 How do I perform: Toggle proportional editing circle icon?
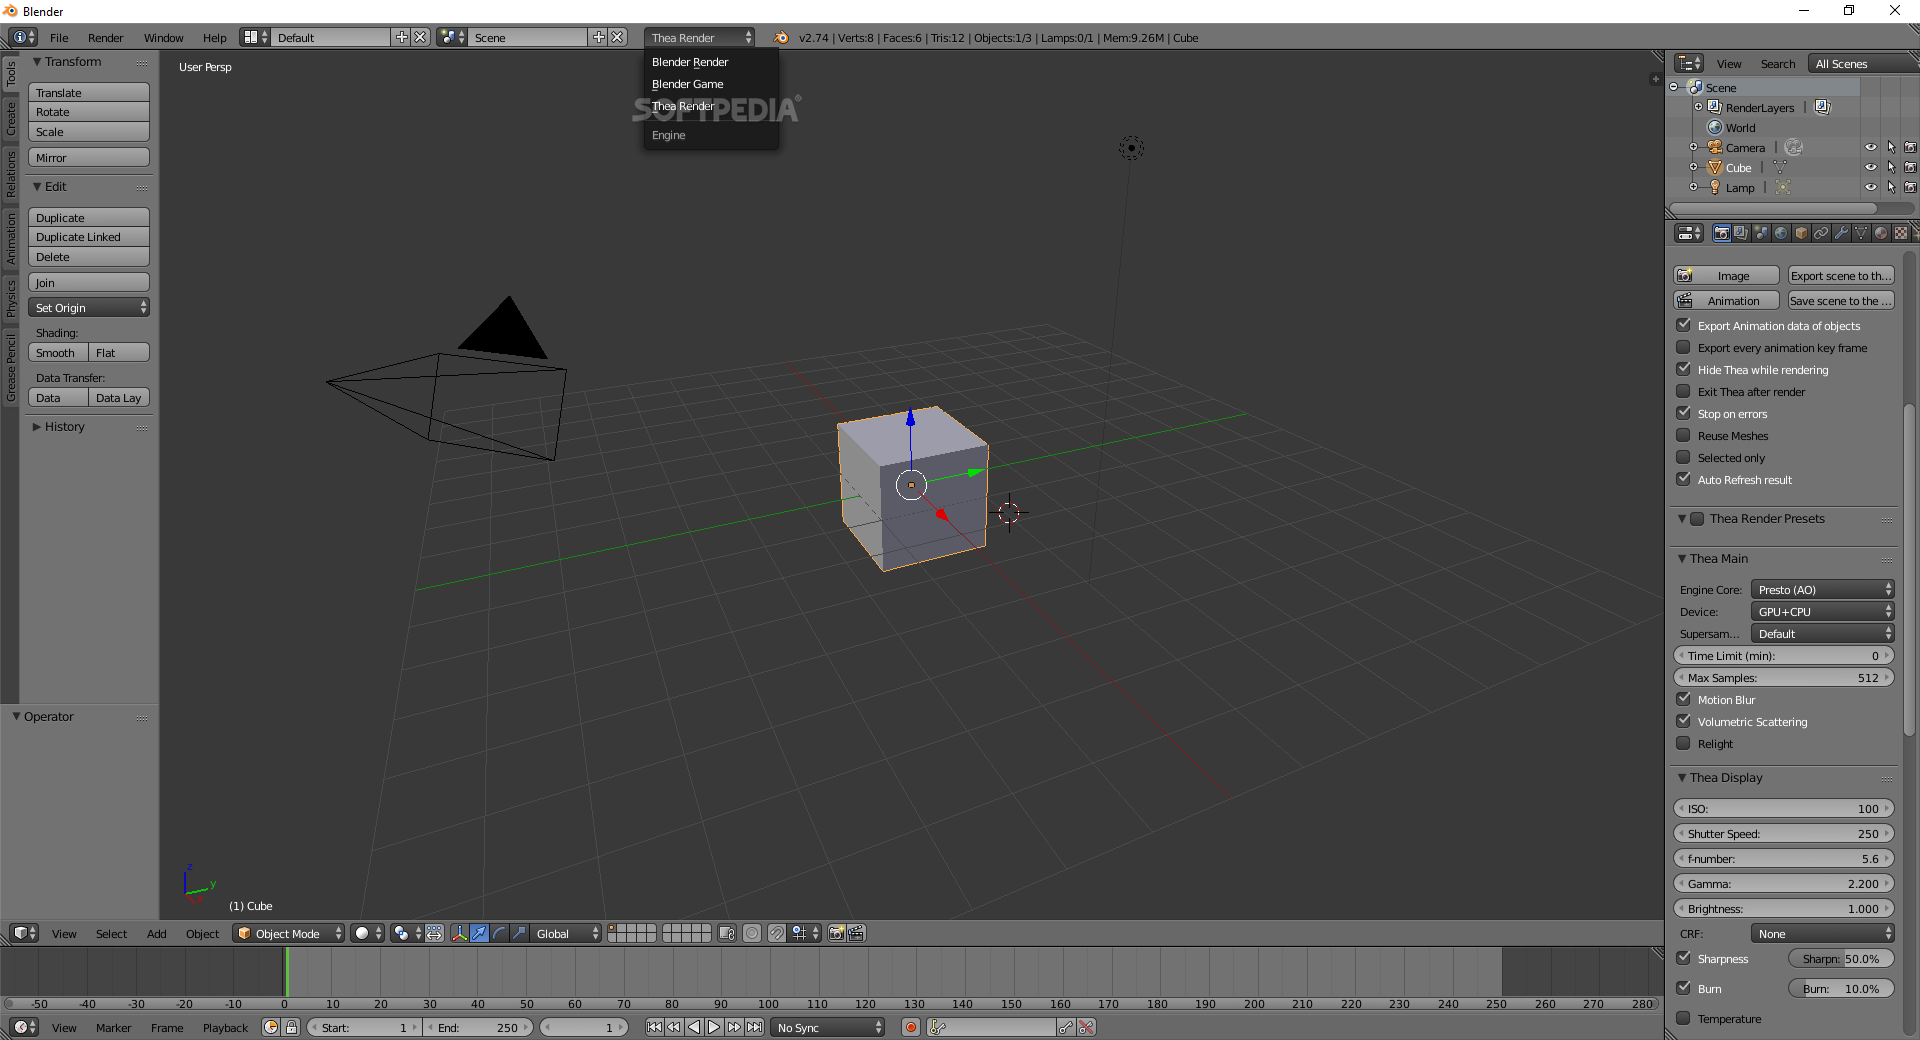[752, 933]
